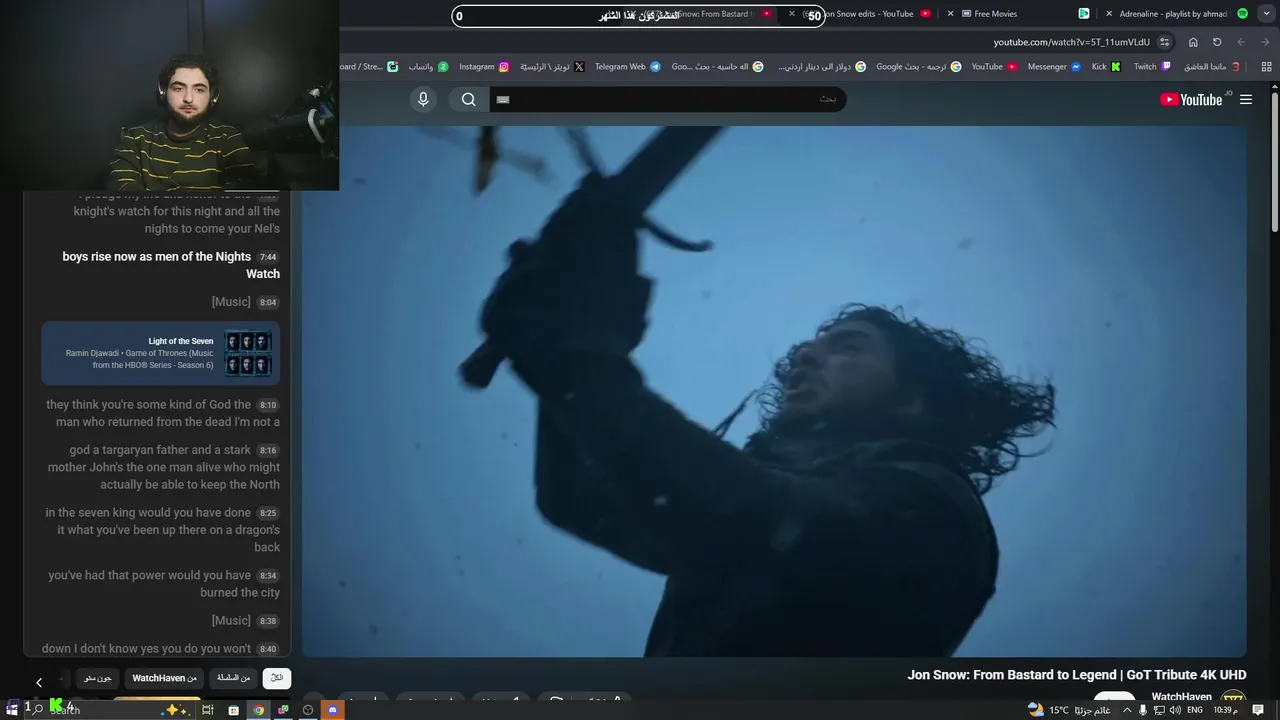Open Windows Start menu
1280x720 pixels.
click(13, 709)
